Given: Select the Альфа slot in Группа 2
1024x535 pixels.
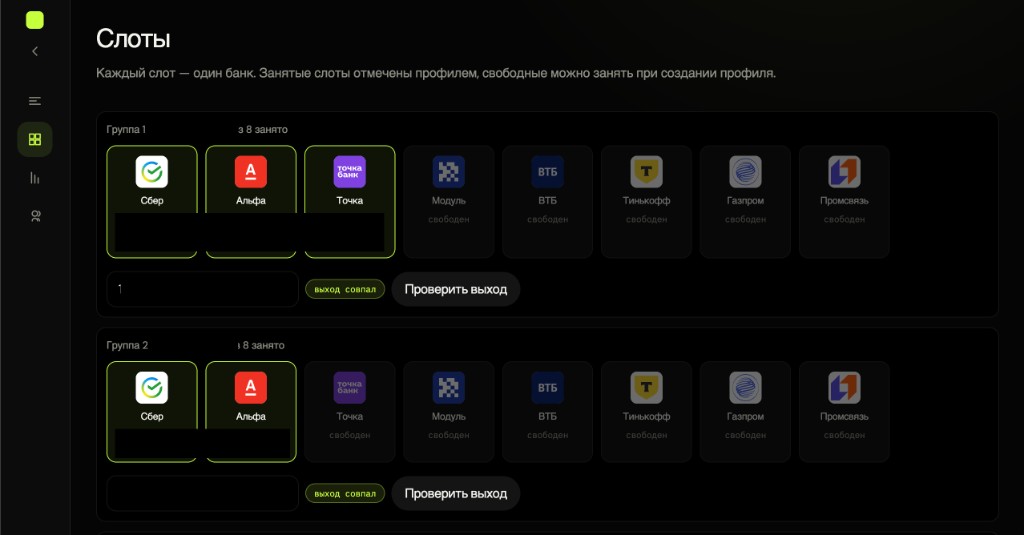Looking at the screenshot, I should coord(251,412).
